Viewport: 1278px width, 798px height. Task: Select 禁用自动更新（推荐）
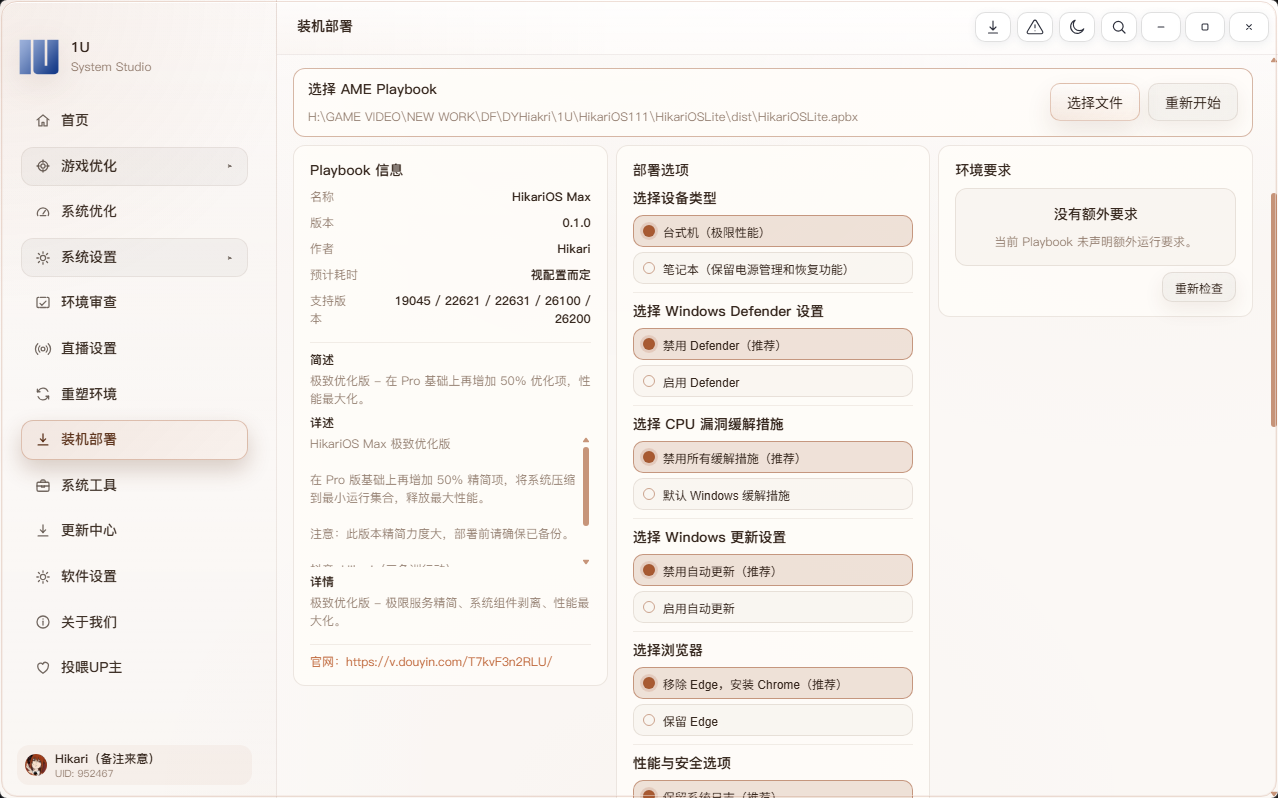tap(773, 571)
